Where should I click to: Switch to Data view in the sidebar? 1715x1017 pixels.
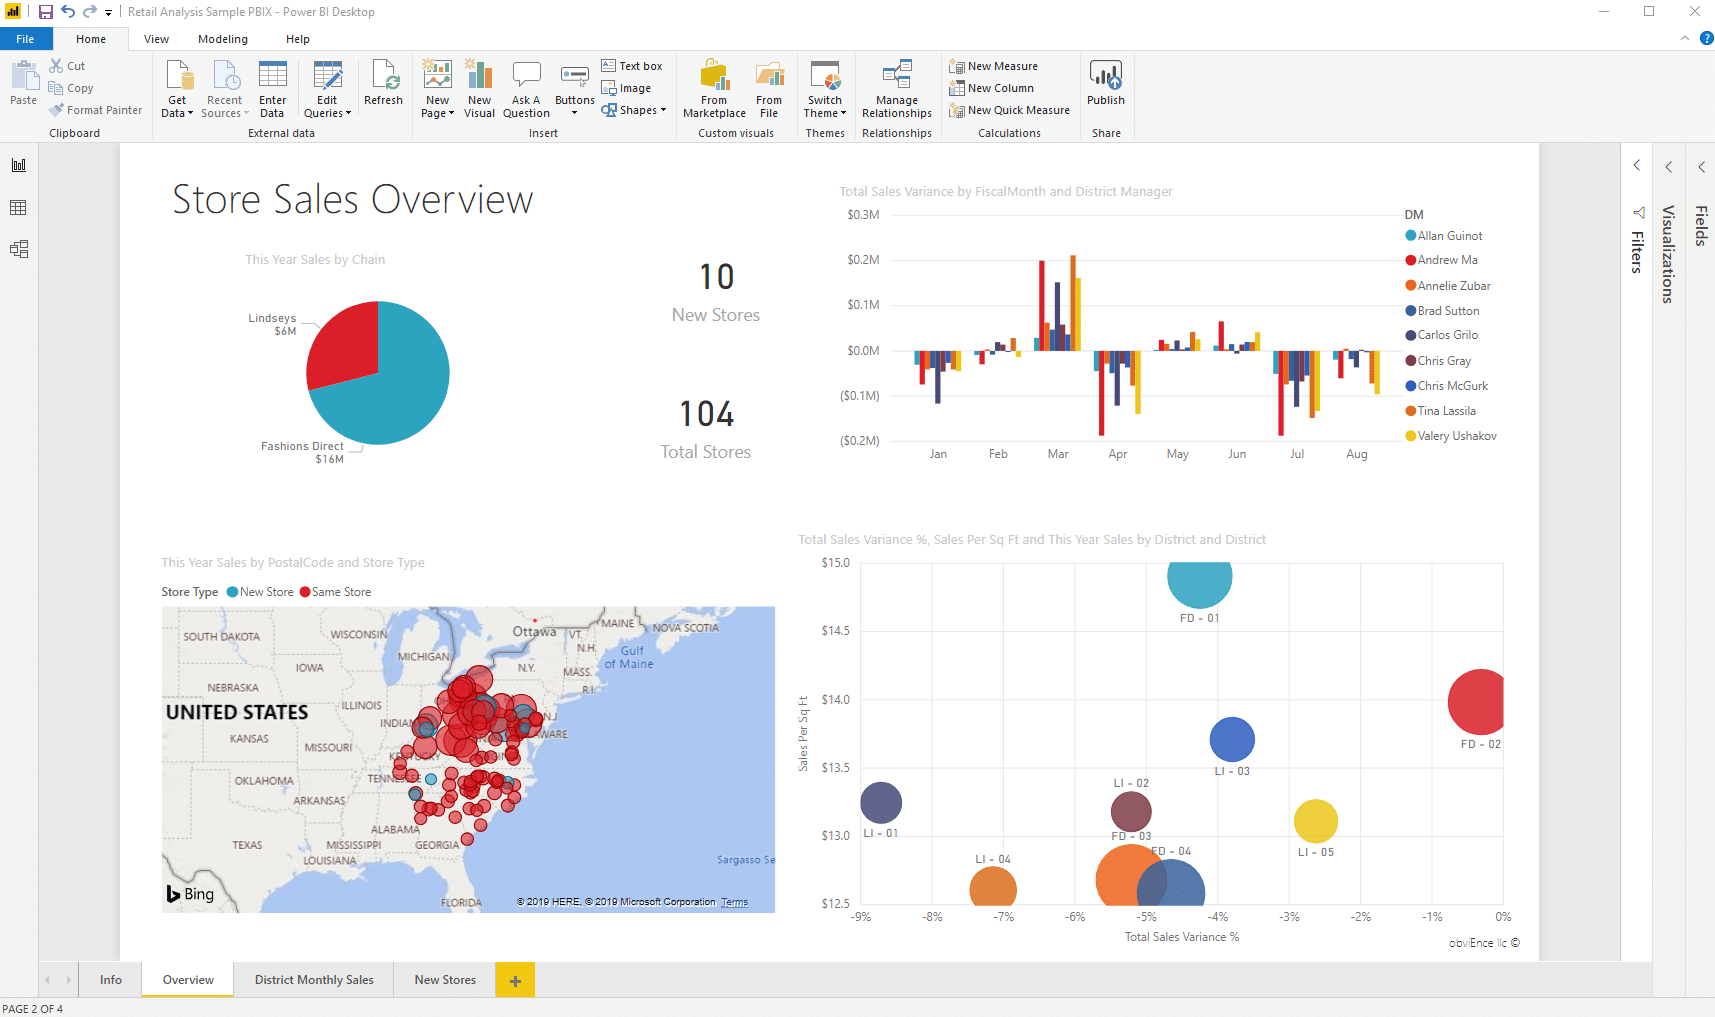coord(18,207)
